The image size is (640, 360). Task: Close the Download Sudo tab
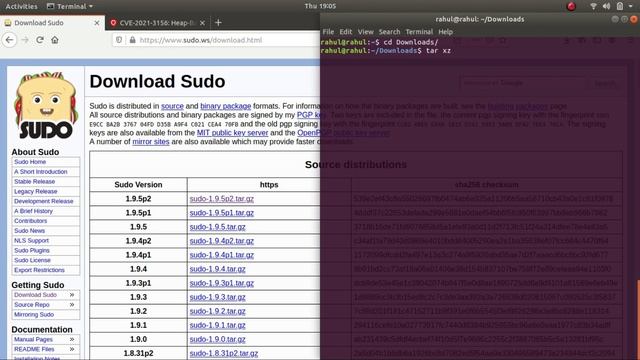click(x=97, y=23)
